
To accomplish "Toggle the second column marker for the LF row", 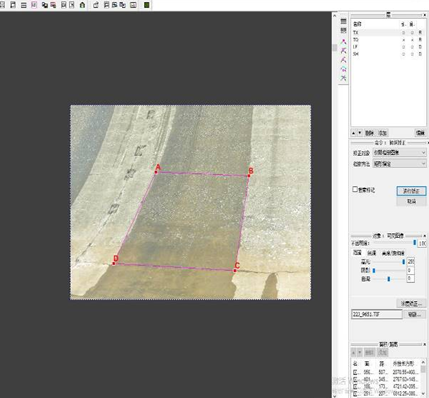I will pyautogui.click(x=412, y=47).
